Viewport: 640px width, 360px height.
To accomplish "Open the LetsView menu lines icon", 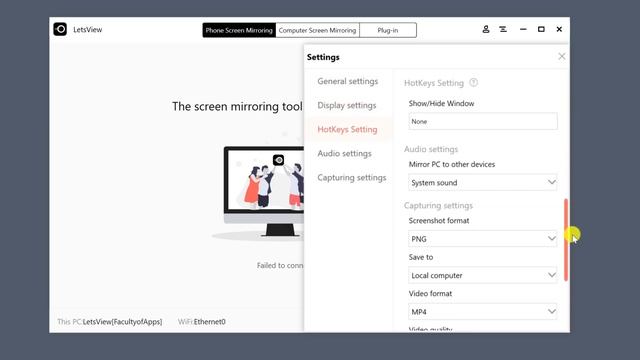I will point(503,29).
